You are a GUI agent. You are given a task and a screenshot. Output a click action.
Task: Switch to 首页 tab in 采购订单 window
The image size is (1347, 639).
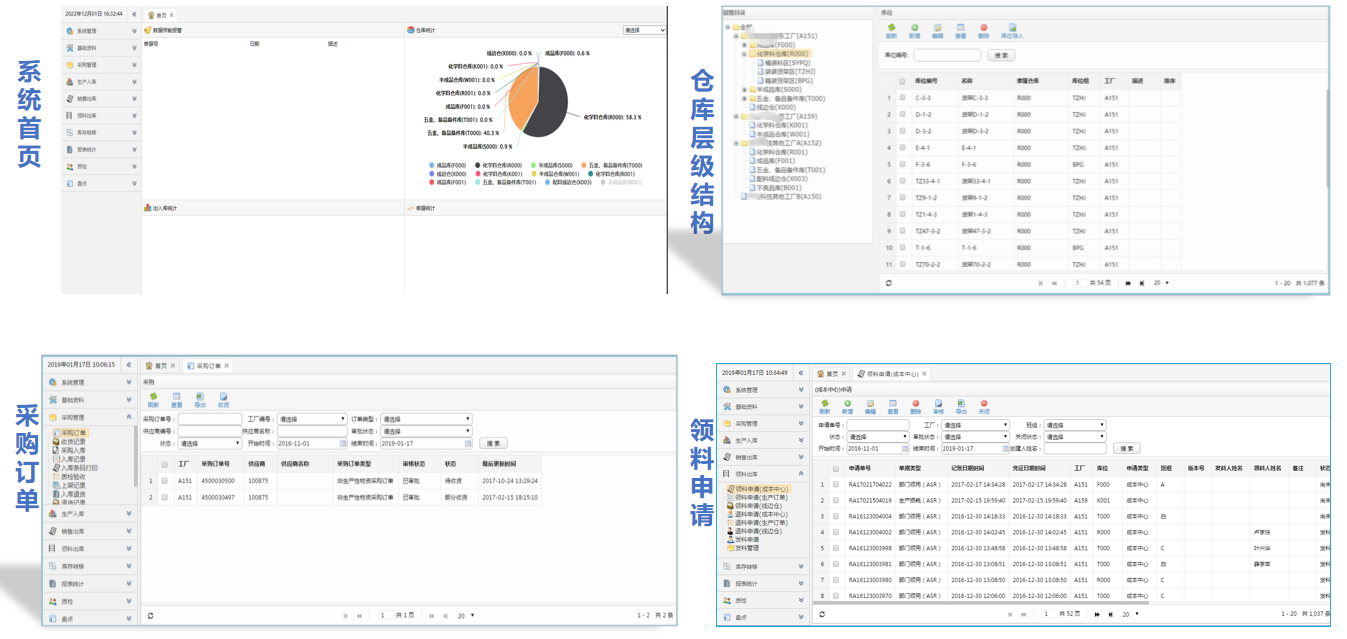160,365
